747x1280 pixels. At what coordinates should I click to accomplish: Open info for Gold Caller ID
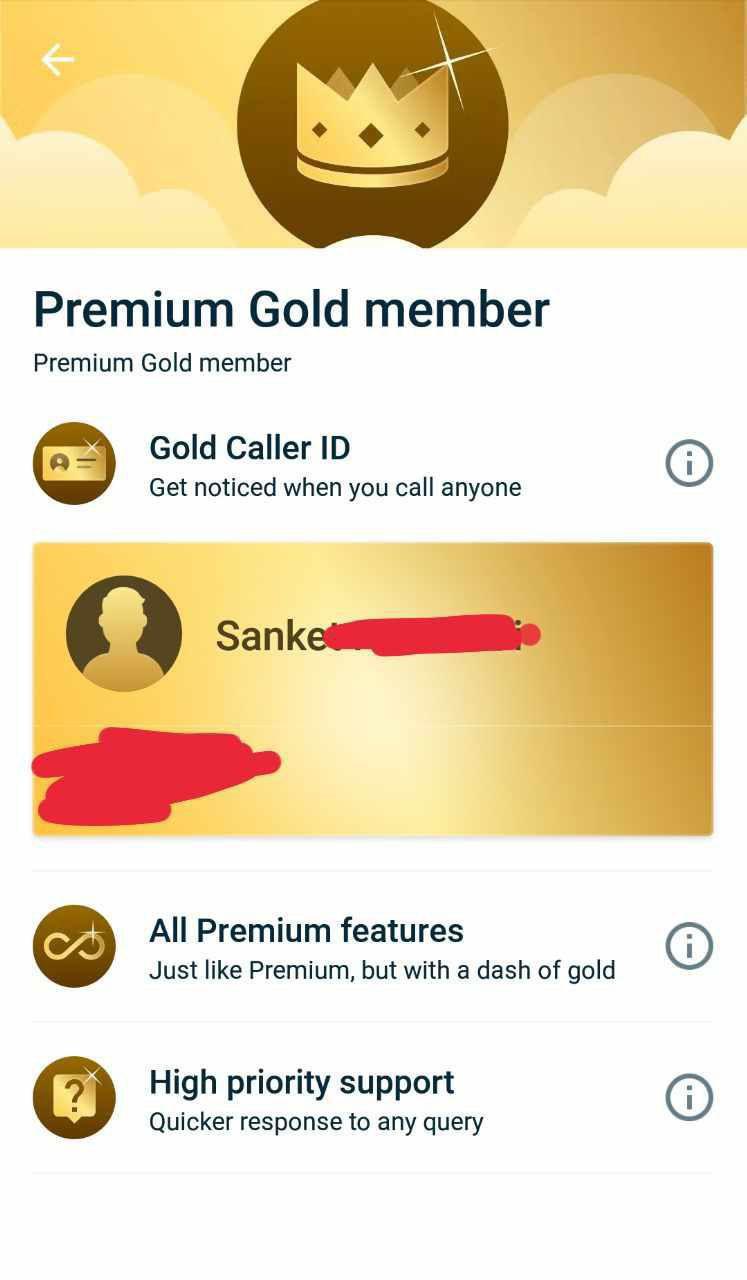click(689, 463)
